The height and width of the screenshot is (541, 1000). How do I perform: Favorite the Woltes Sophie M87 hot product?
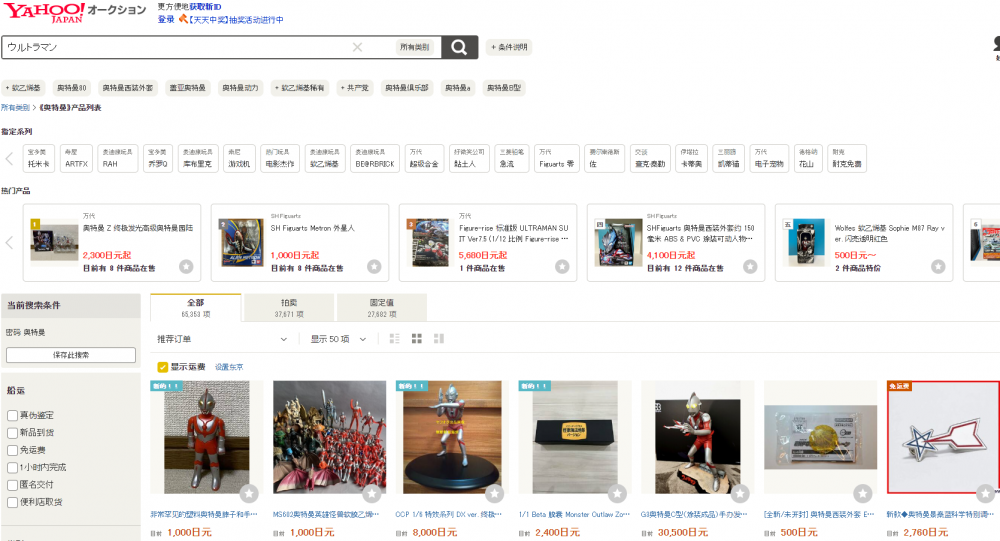(938, 267)
